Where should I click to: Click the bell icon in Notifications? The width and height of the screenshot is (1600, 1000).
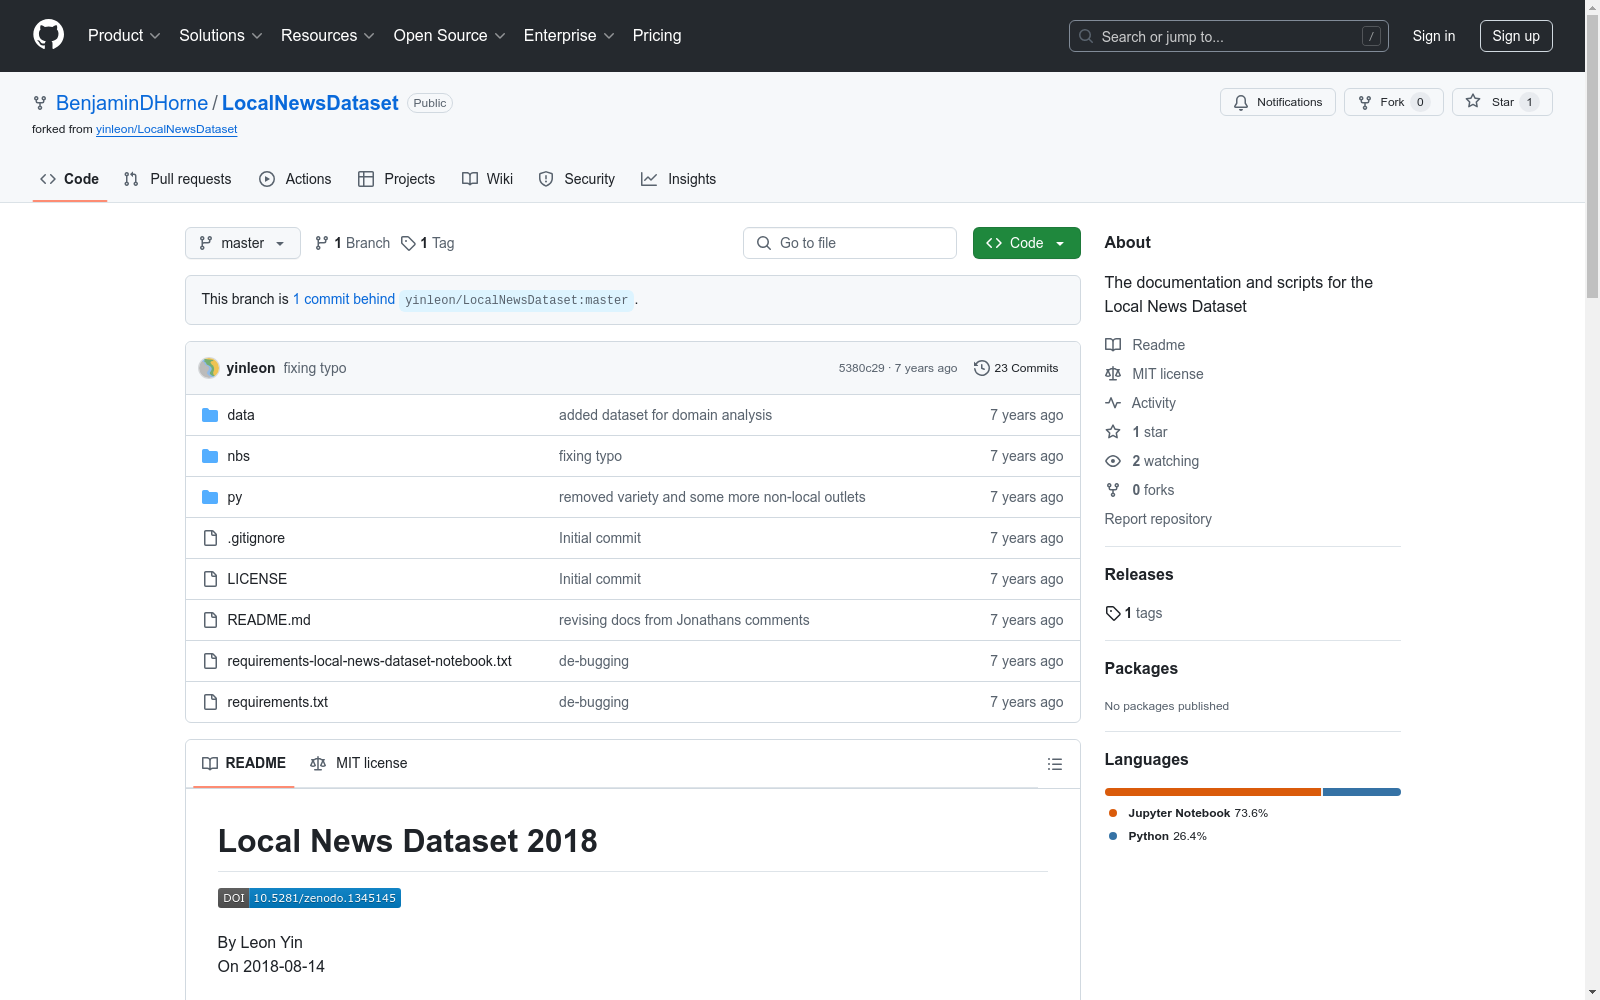[x=1241, y=102]
